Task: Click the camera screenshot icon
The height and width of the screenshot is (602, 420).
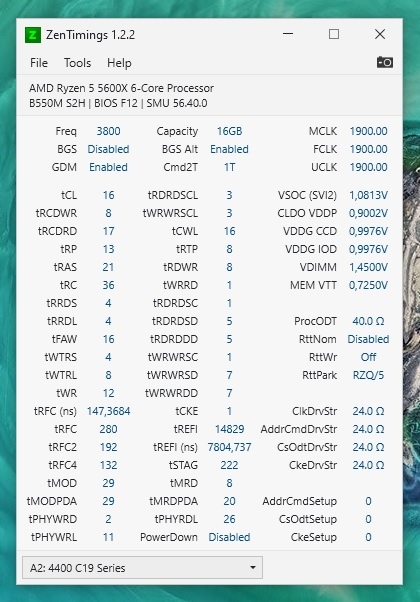Action: 384,62
